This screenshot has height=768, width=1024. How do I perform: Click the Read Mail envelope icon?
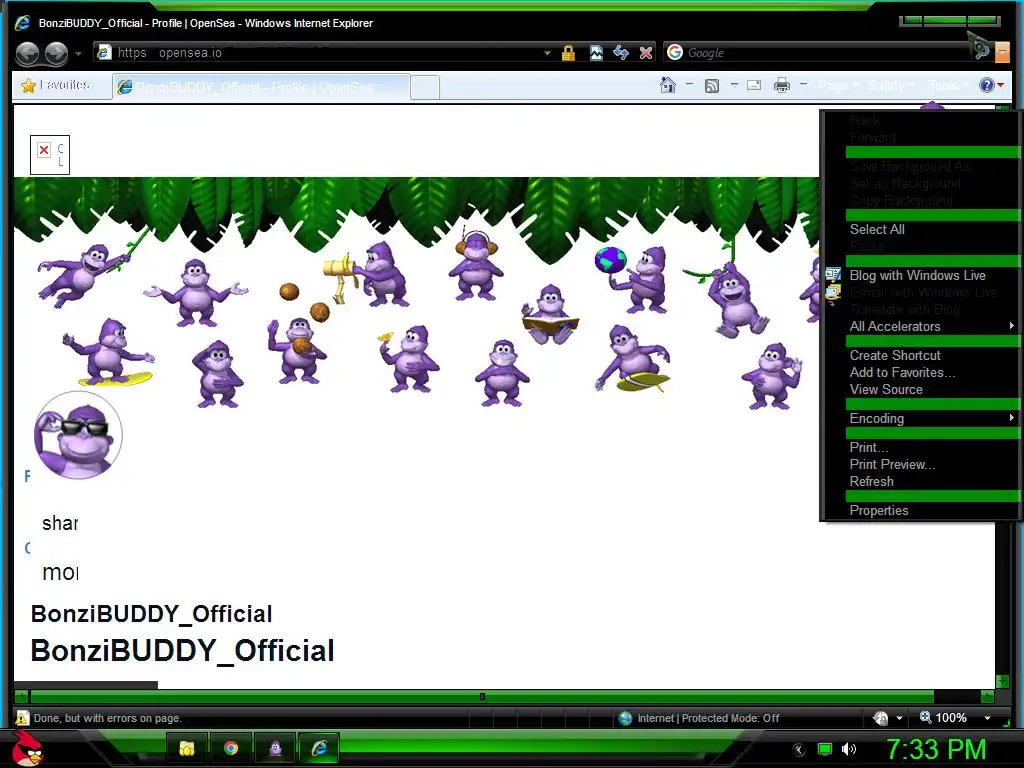[754, 86]
